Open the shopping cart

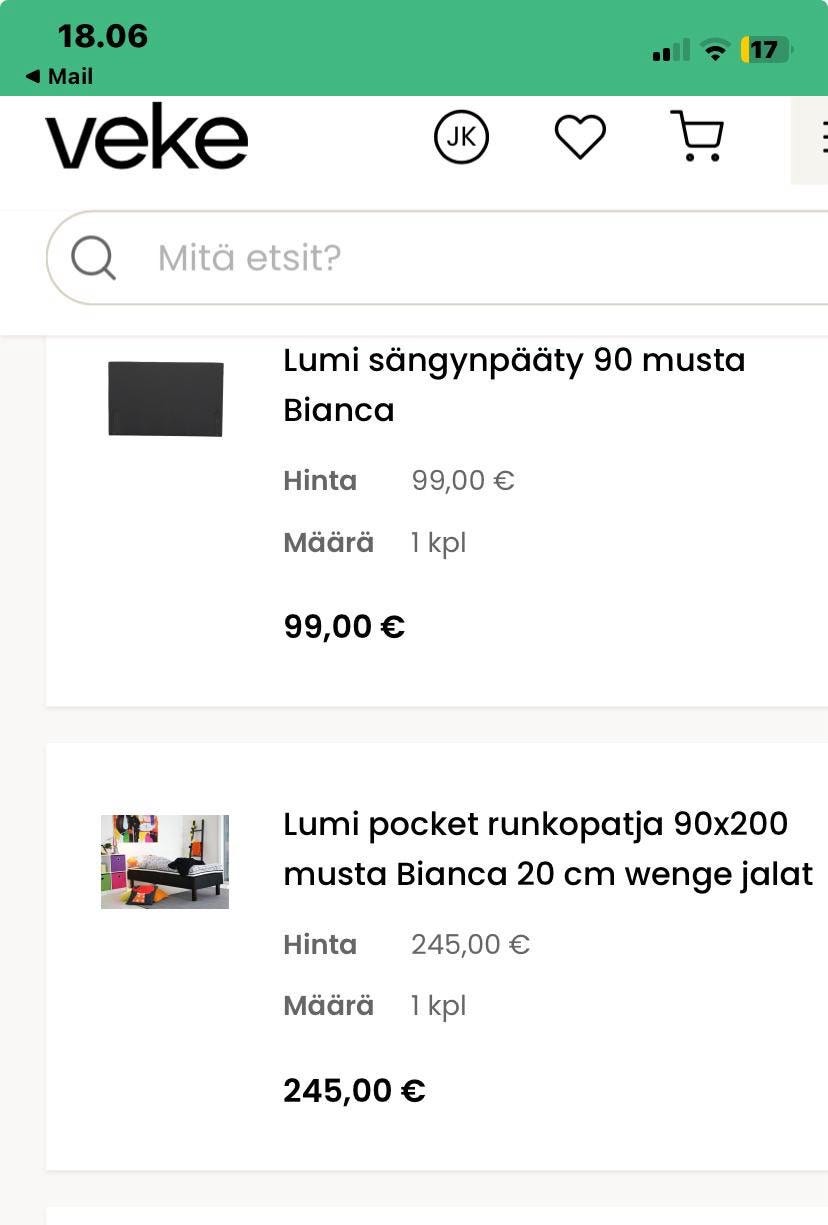697,136
